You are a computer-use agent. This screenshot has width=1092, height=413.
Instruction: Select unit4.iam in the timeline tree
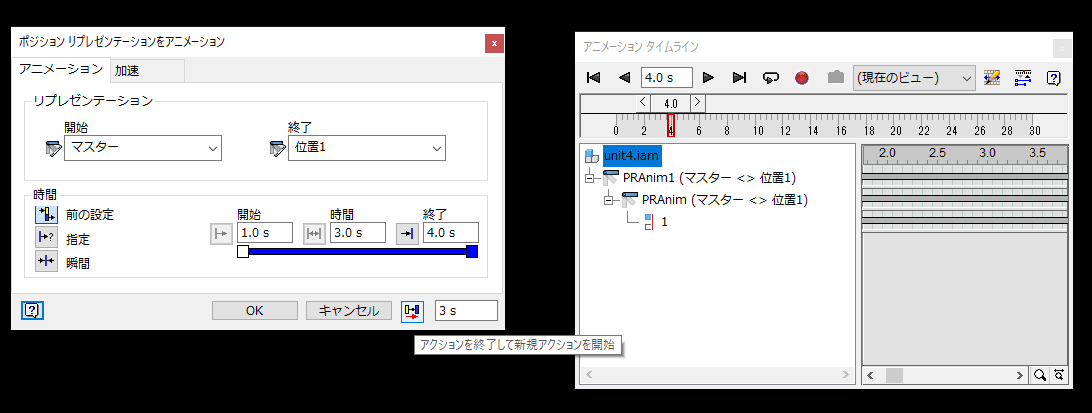631,155
